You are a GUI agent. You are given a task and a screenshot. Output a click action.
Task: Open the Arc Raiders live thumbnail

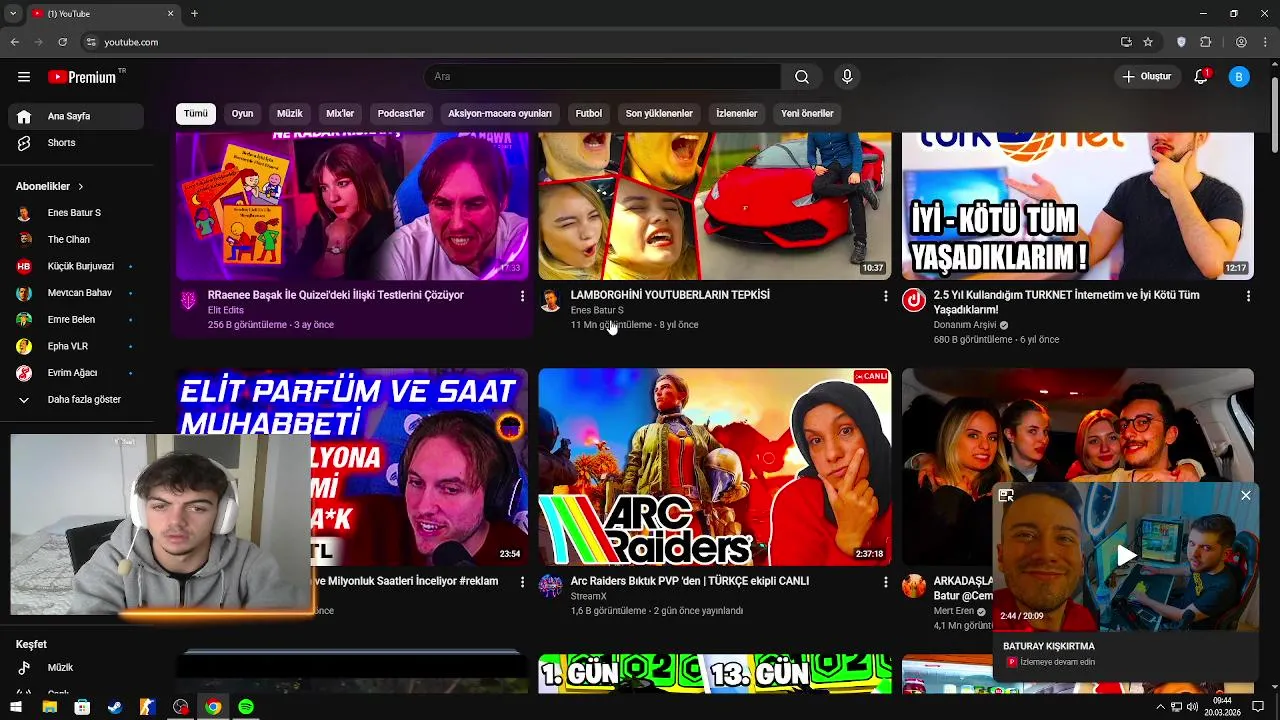pos(715,467)
